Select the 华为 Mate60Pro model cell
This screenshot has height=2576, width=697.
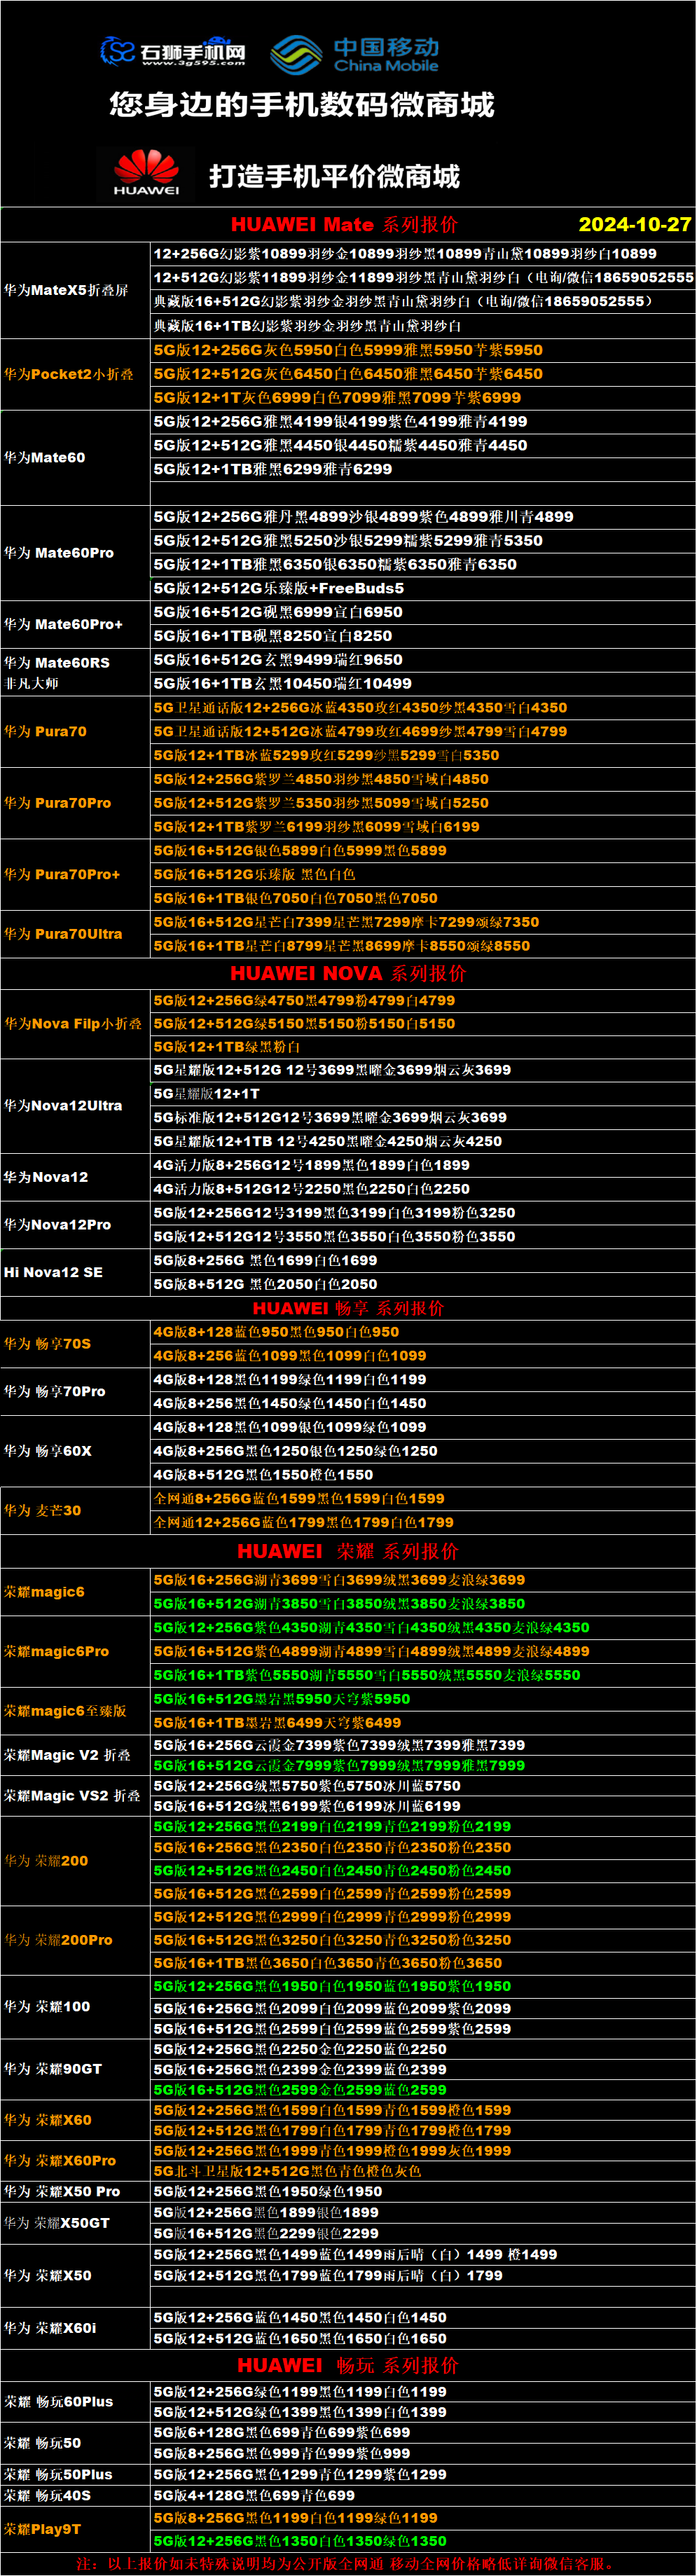tap(76, 553)
